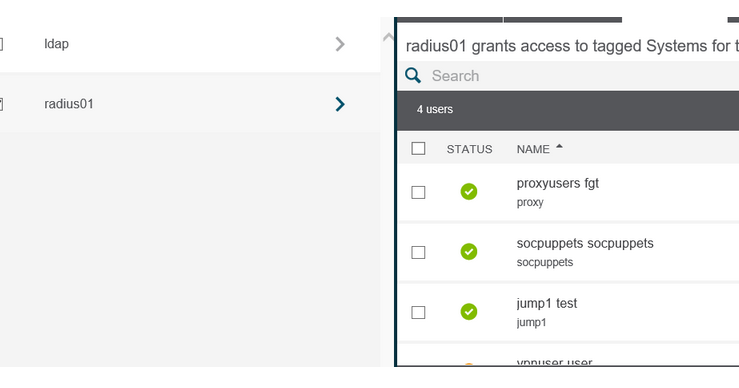Check the socpuppets user checkbox
Image resolution: width=739 pixels, height=388 pixels.
pos(418,252)
